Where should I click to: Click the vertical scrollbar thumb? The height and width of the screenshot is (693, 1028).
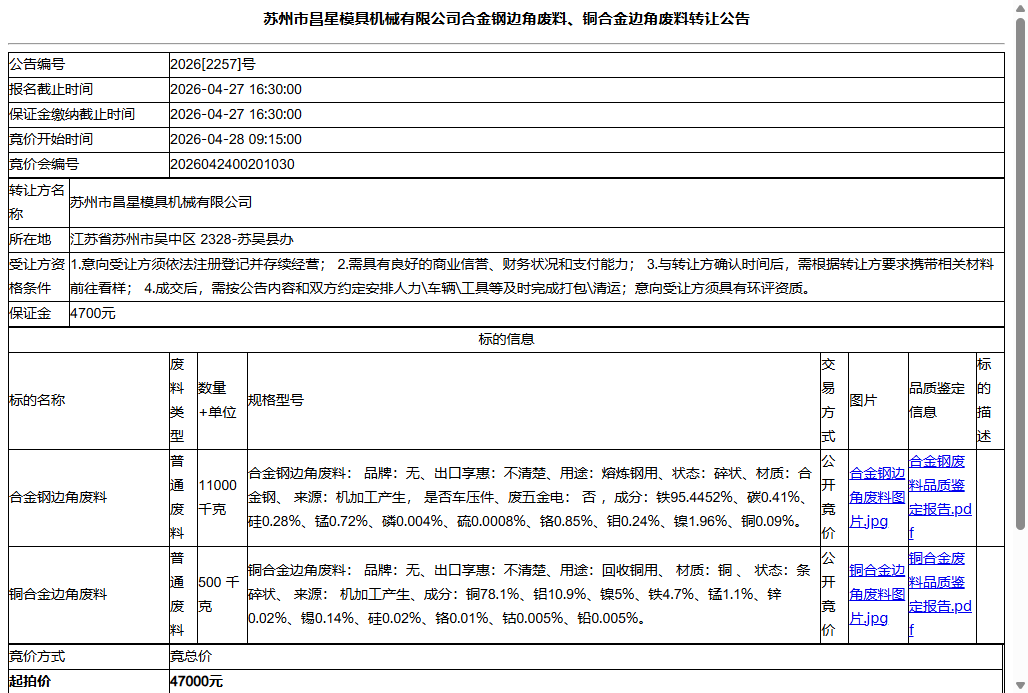(1020, 274)
